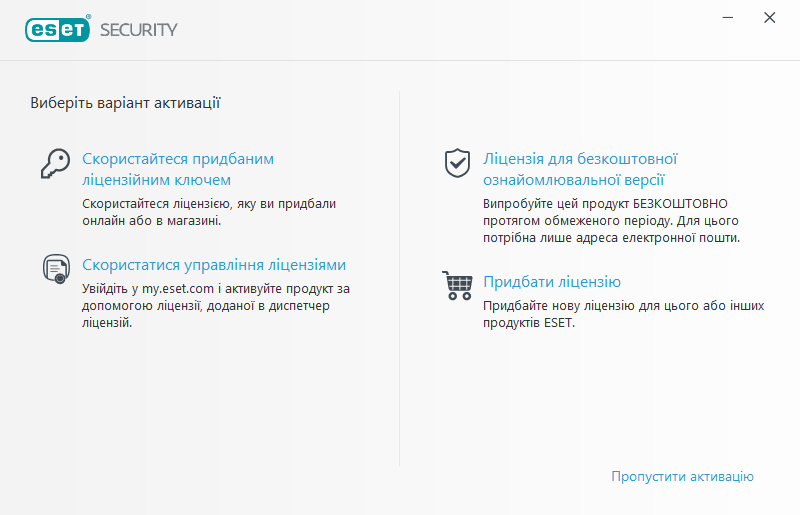The height and width of the screenshot is (515, 800).
Task: Open the "Придбати ліцензію" link
Action: [552, 282]
